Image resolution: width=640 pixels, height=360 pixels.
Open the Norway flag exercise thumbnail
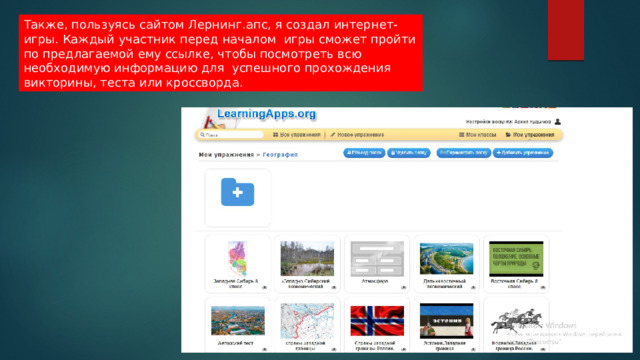click(x=377, y=321)
